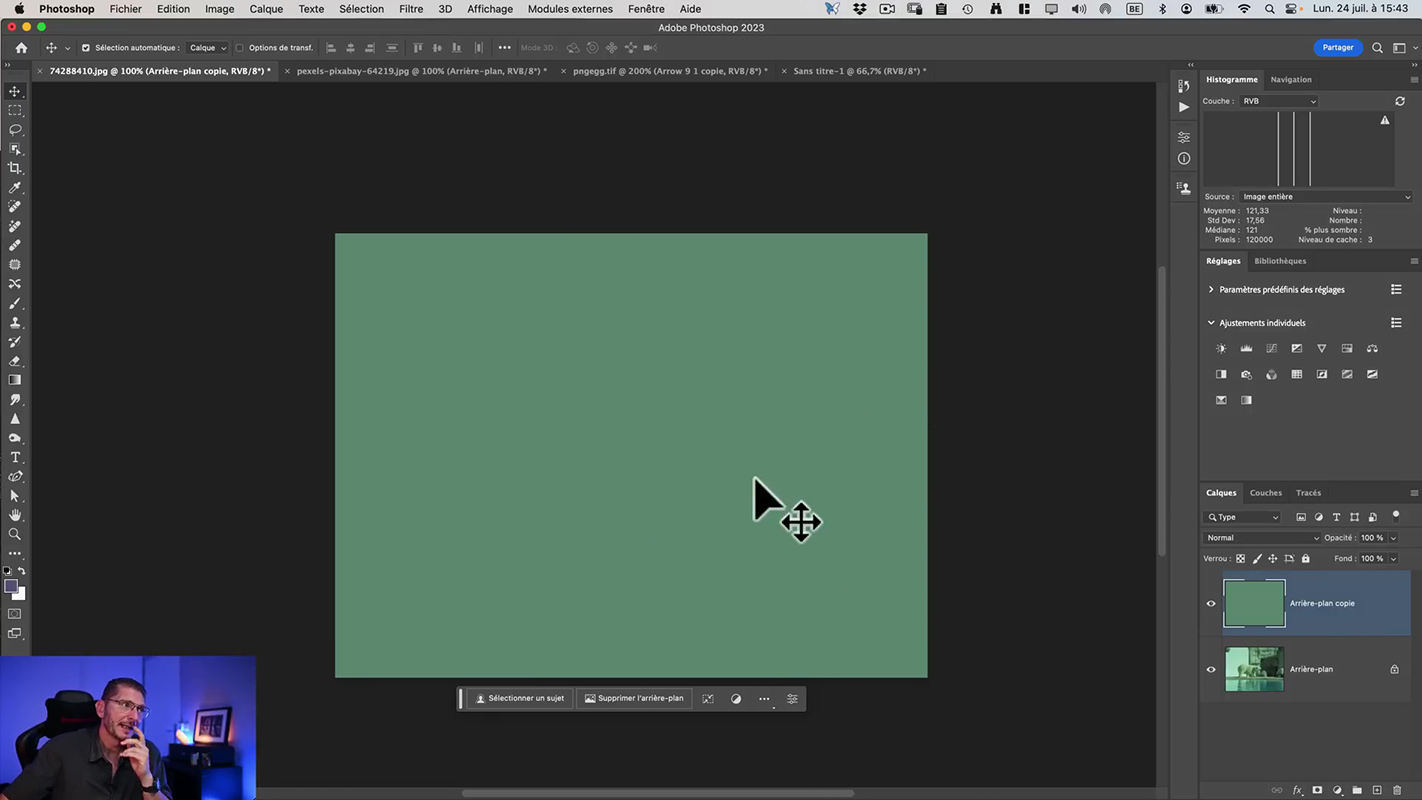Switch to the pexels-pixabay-64219.jpg document tab
The width and height of the screenshot is (1422, 800).
pos(421,71)
